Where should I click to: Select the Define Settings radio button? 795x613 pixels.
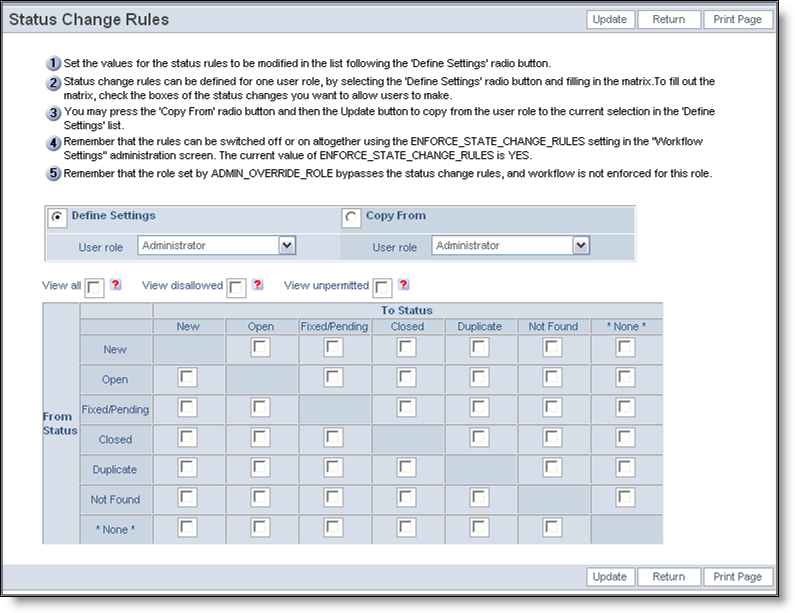point(59,216)
